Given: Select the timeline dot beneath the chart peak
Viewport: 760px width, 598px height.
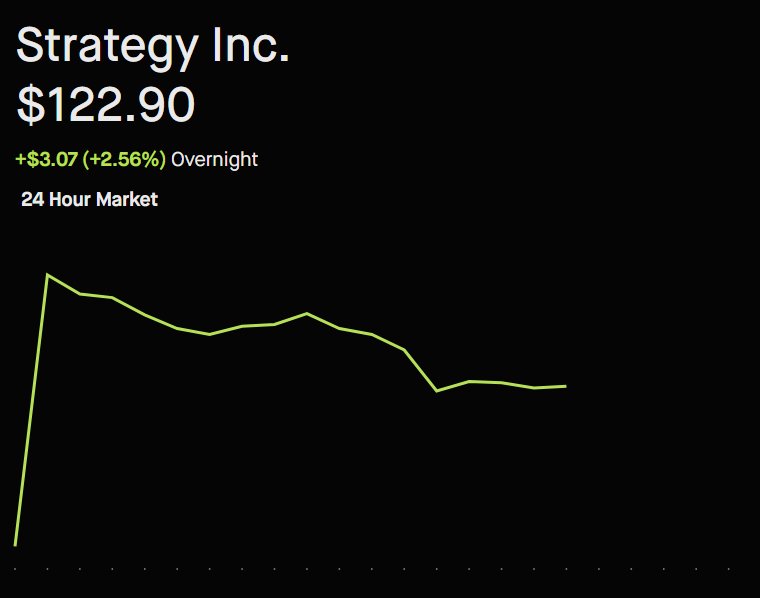Looking at the screenshot, I should (47, 569).
